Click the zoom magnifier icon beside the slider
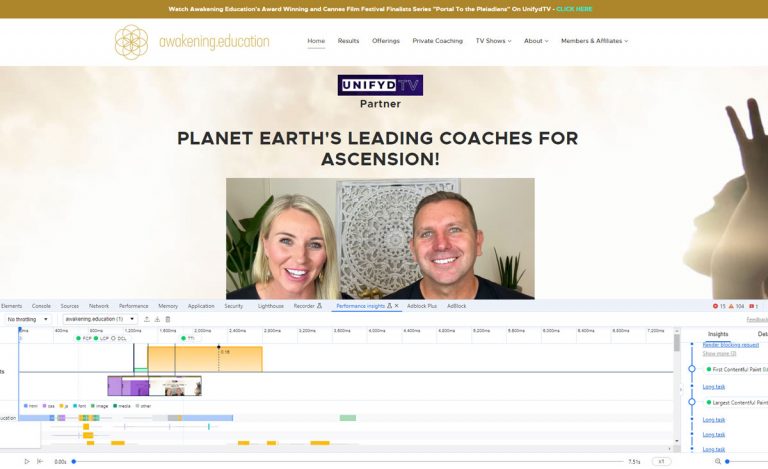Screen dimensions: 768x469 click(x=718, y=461)
